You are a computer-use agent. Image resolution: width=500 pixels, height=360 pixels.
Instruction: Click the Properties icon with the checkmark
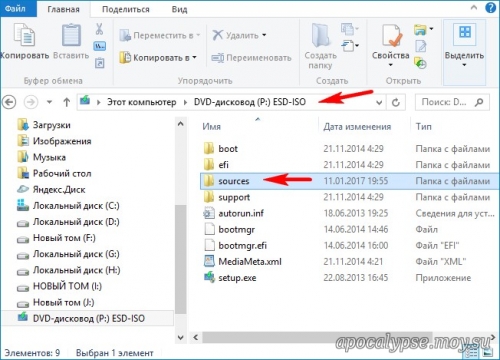click(391, 35)
